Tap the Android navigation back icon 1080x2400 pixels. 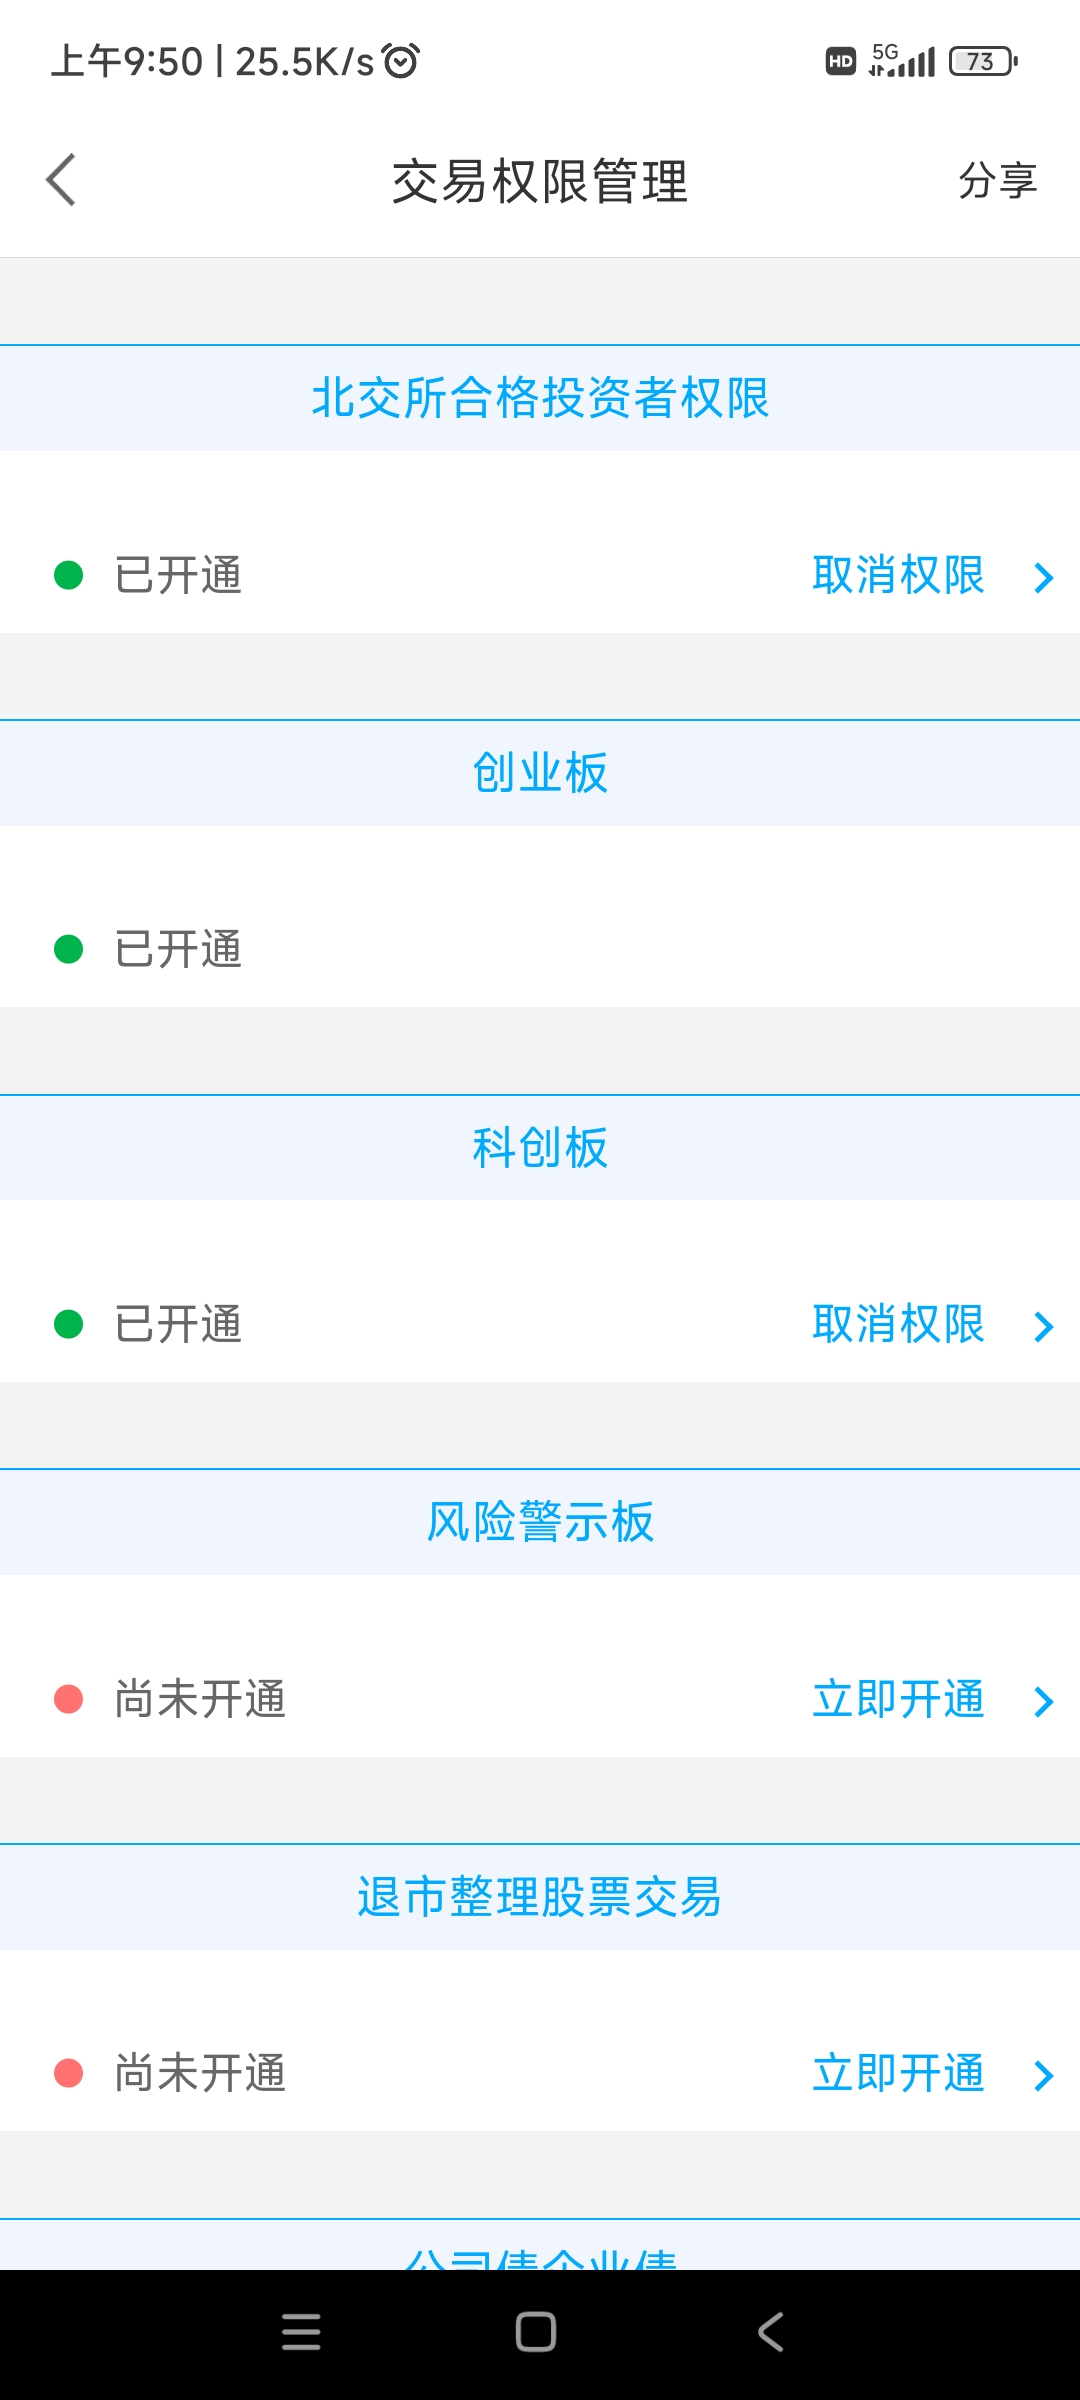pos(770,2332)
